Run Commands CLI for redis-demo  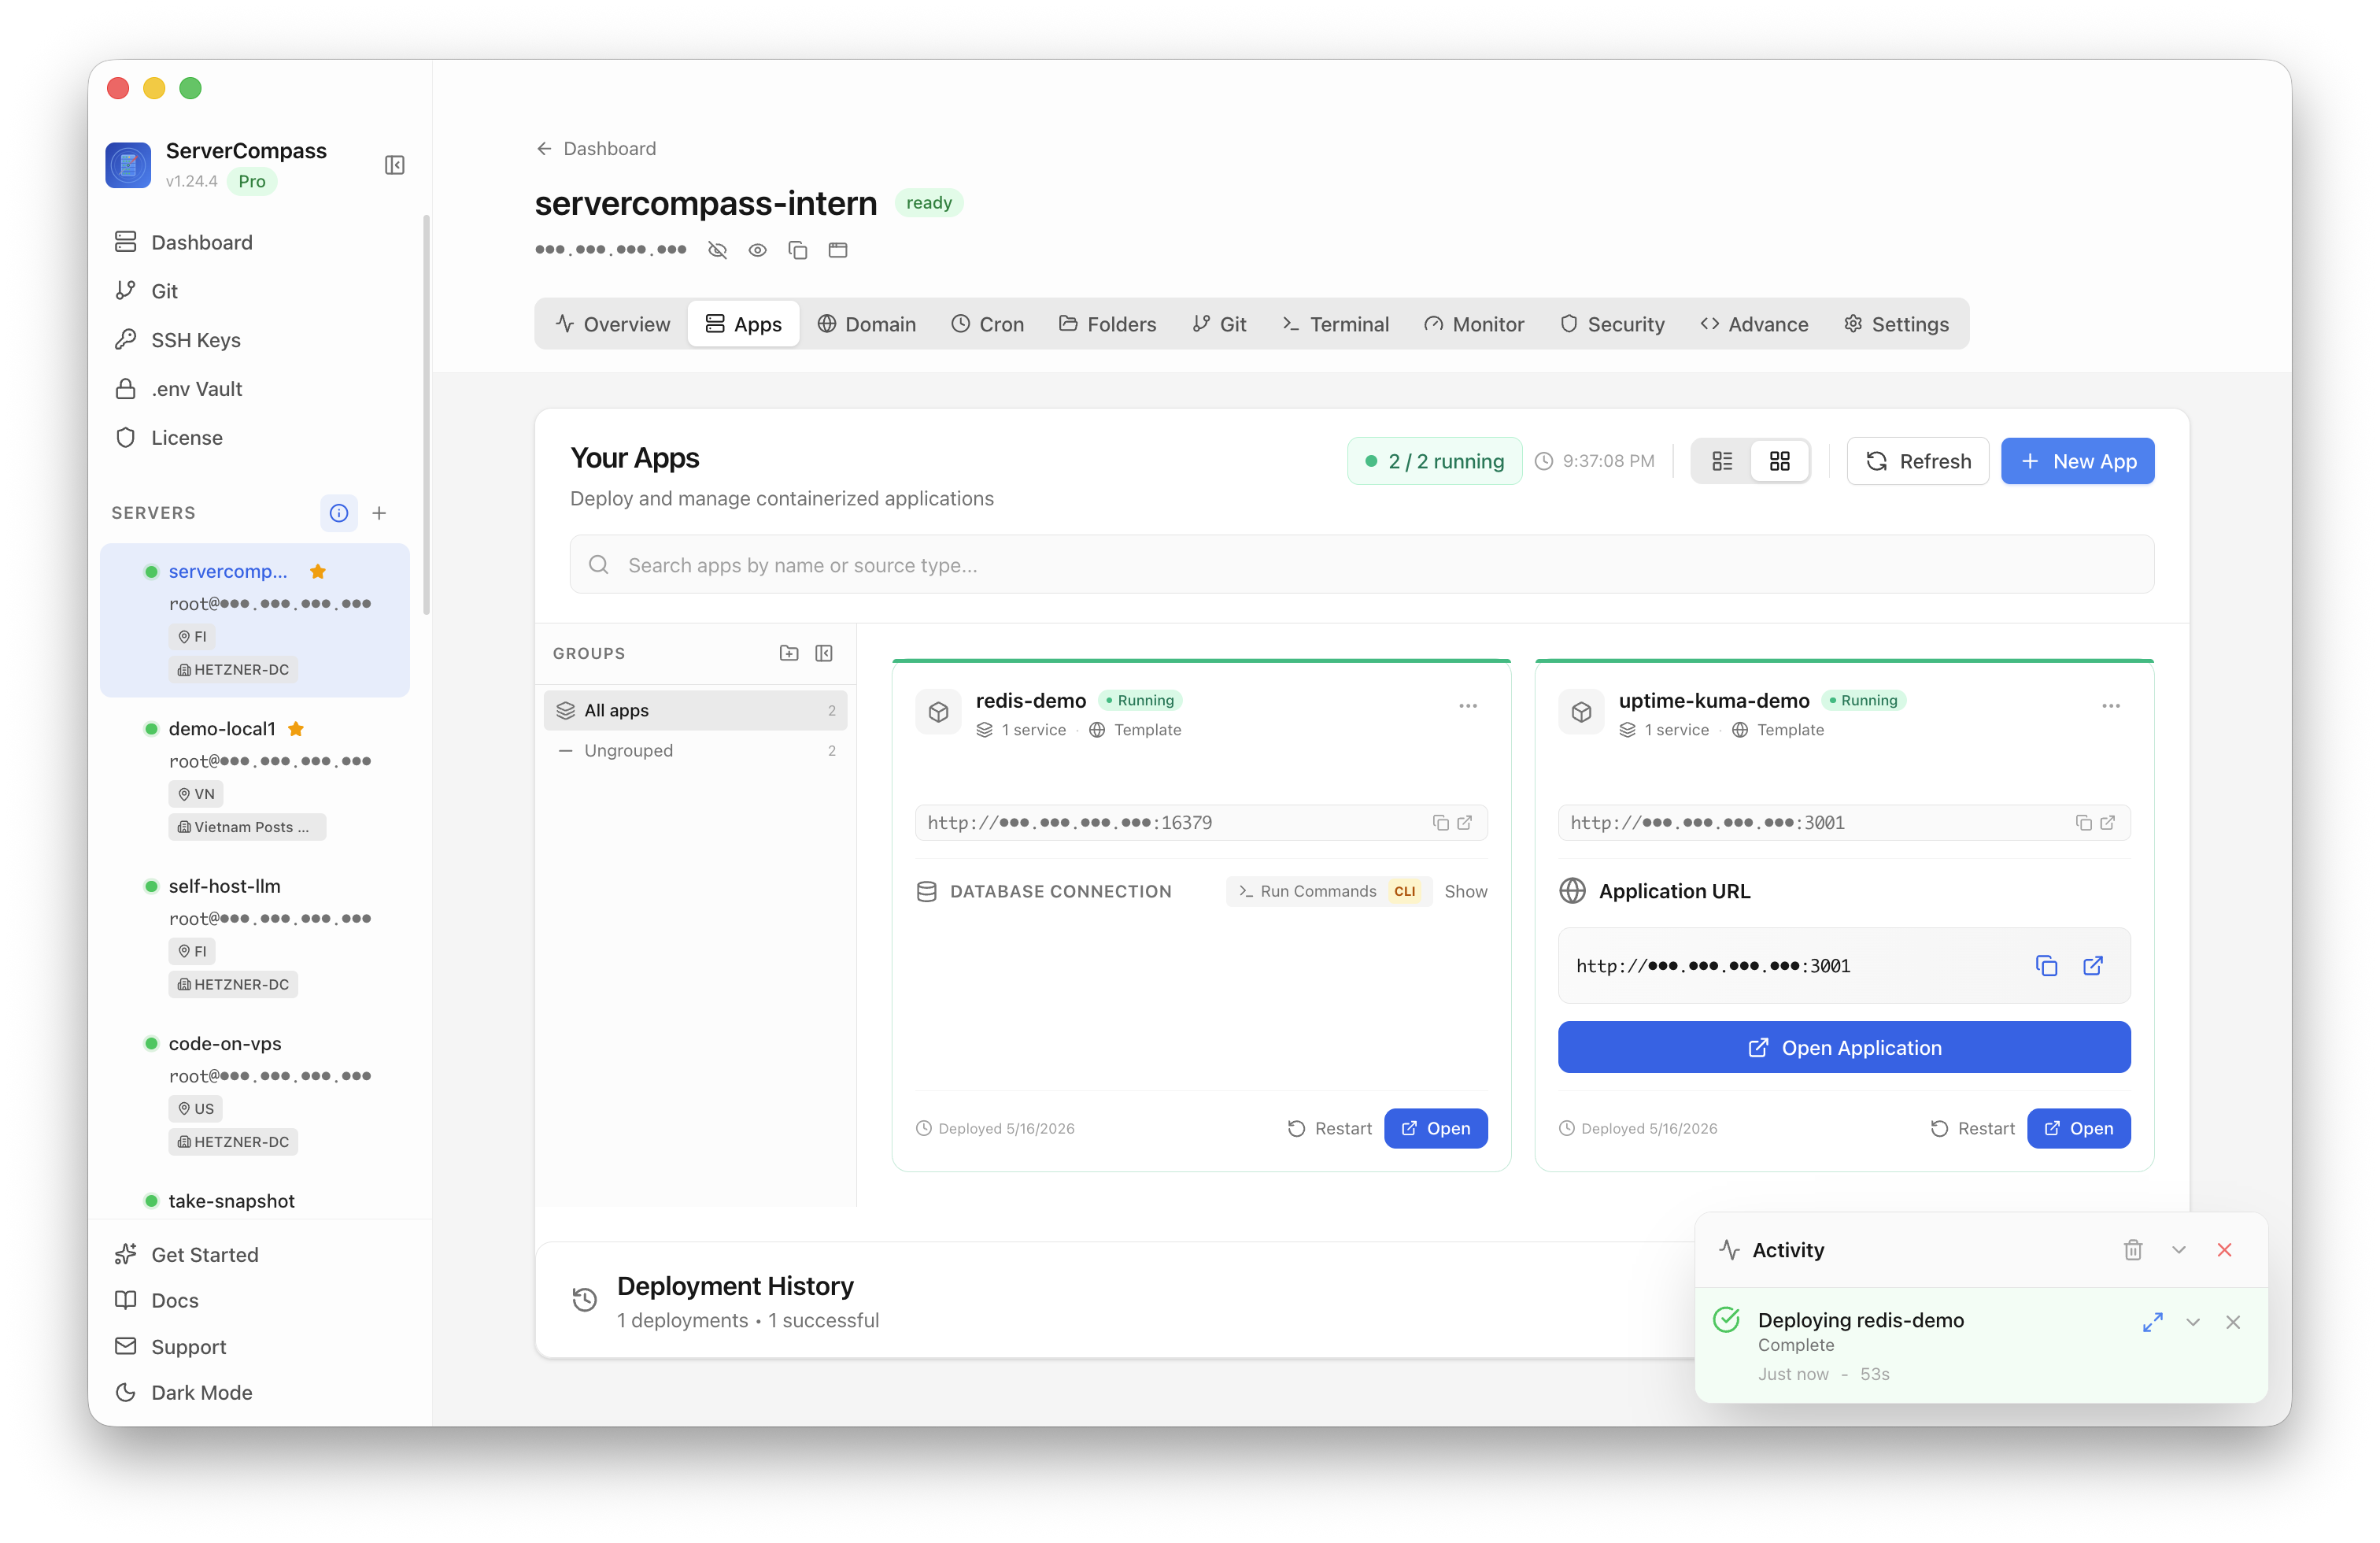point(1330,891)
